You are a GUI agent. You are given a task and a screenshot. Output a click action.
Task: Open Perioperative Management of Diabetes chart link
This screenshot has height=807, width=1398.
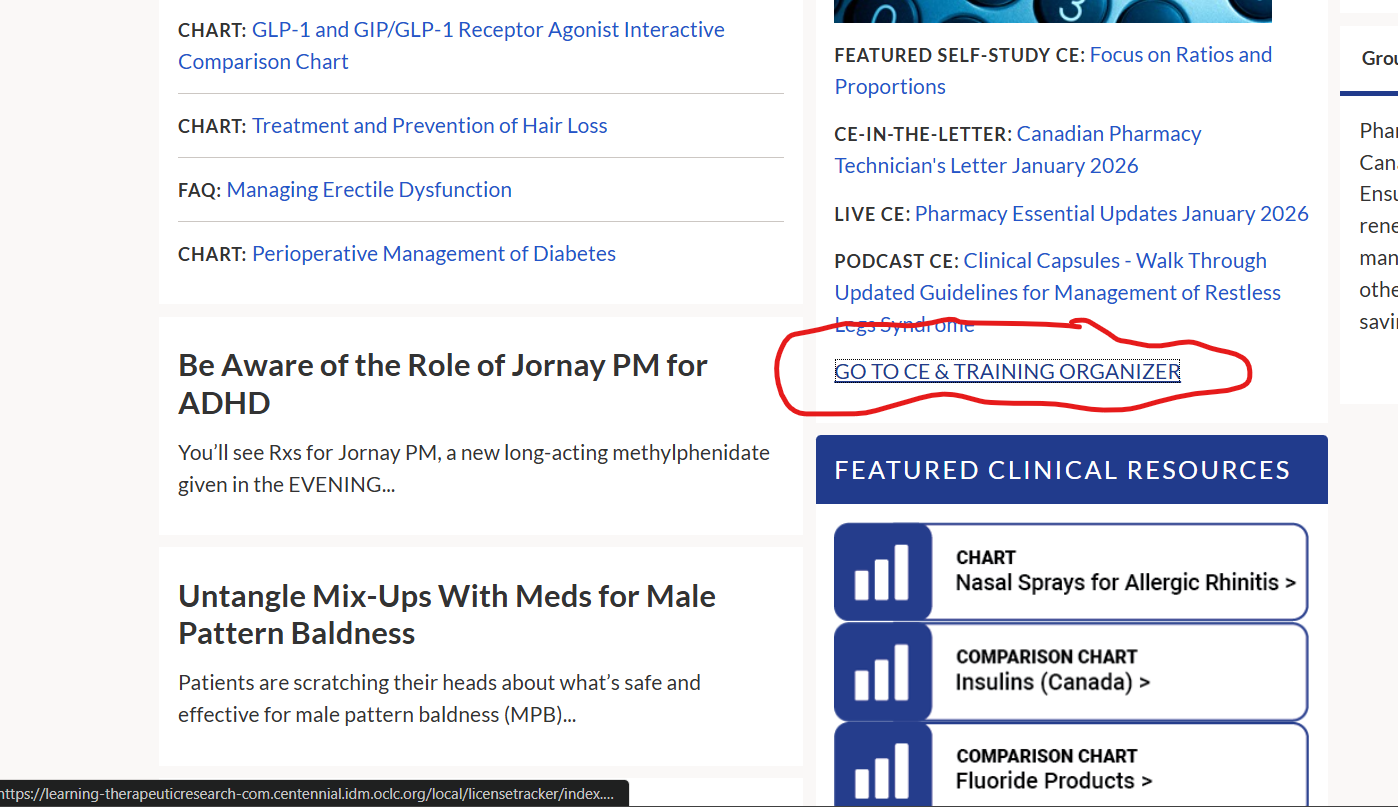[433, 254]
